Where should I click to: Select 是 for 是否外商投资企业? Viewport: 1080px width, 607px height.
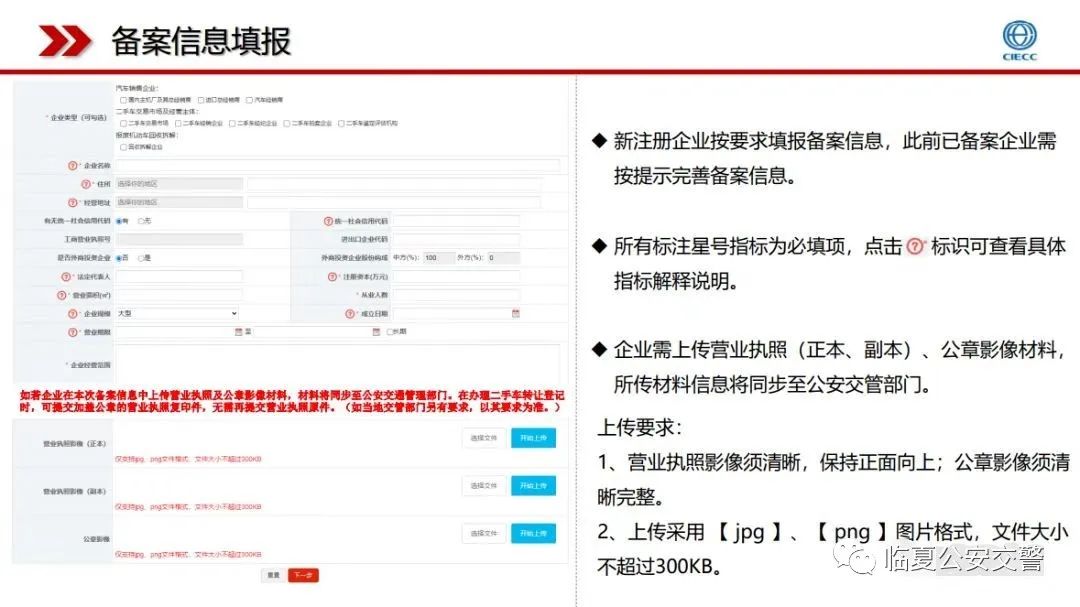click(141, 258)
